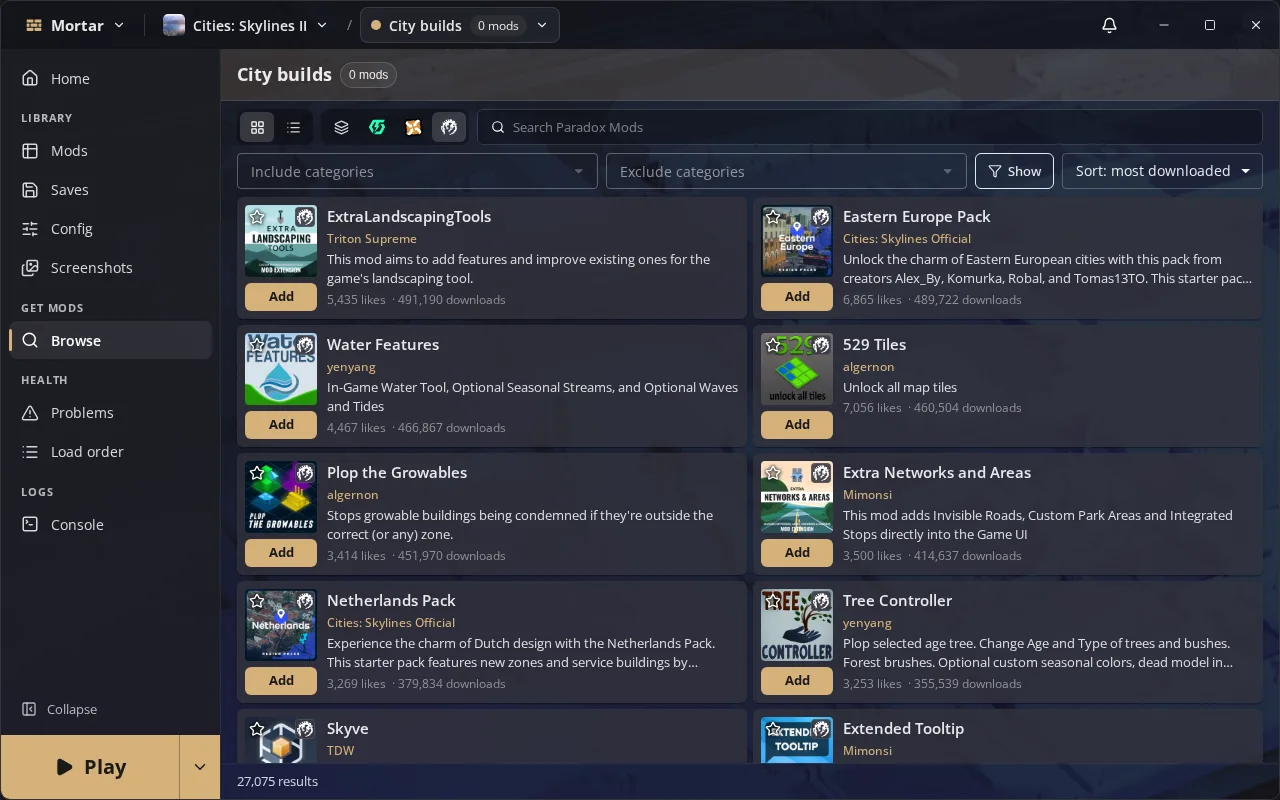Click Paradox badge on ExtraLandscapingTools thumbnail
Screen dimensions: 1280x800
305,217
